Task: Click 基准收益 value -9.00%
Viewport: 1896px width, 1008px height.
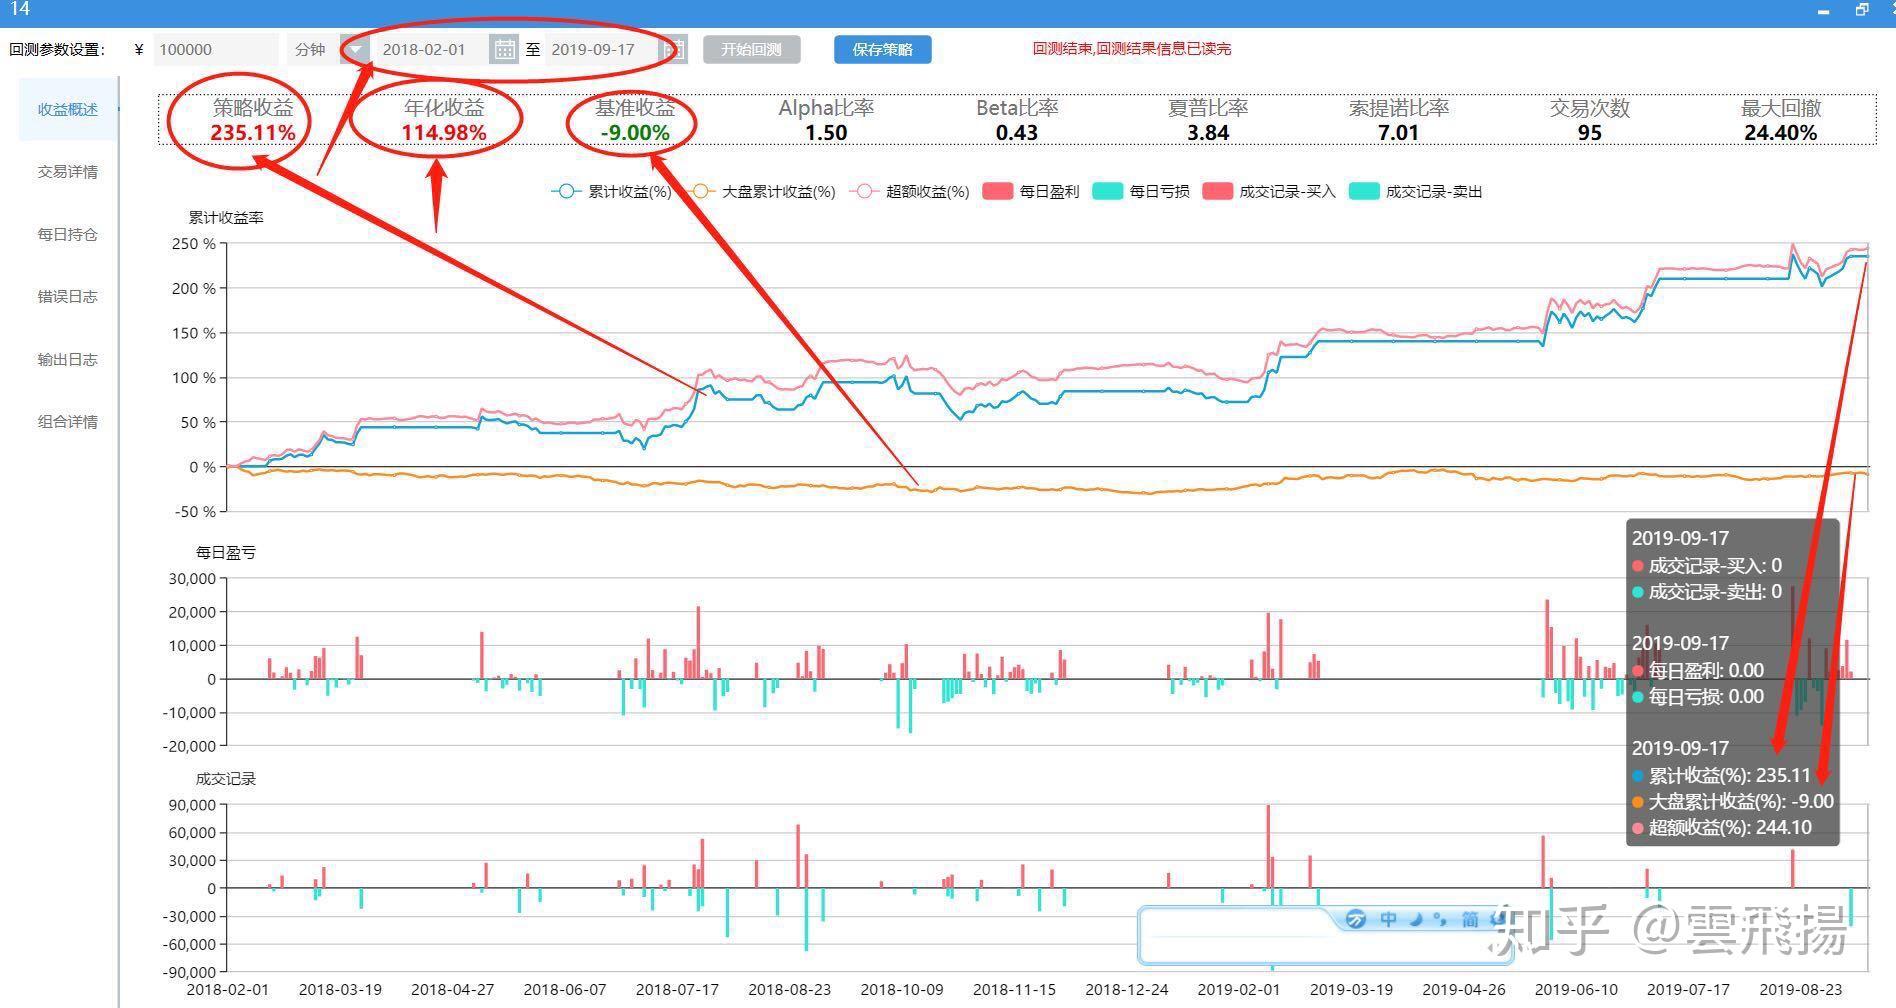Action: coord(635,133)
